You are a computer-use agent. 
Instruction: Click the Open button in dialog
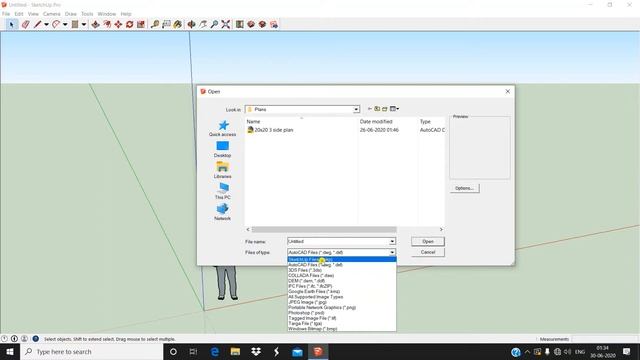(x=428, y=242)
